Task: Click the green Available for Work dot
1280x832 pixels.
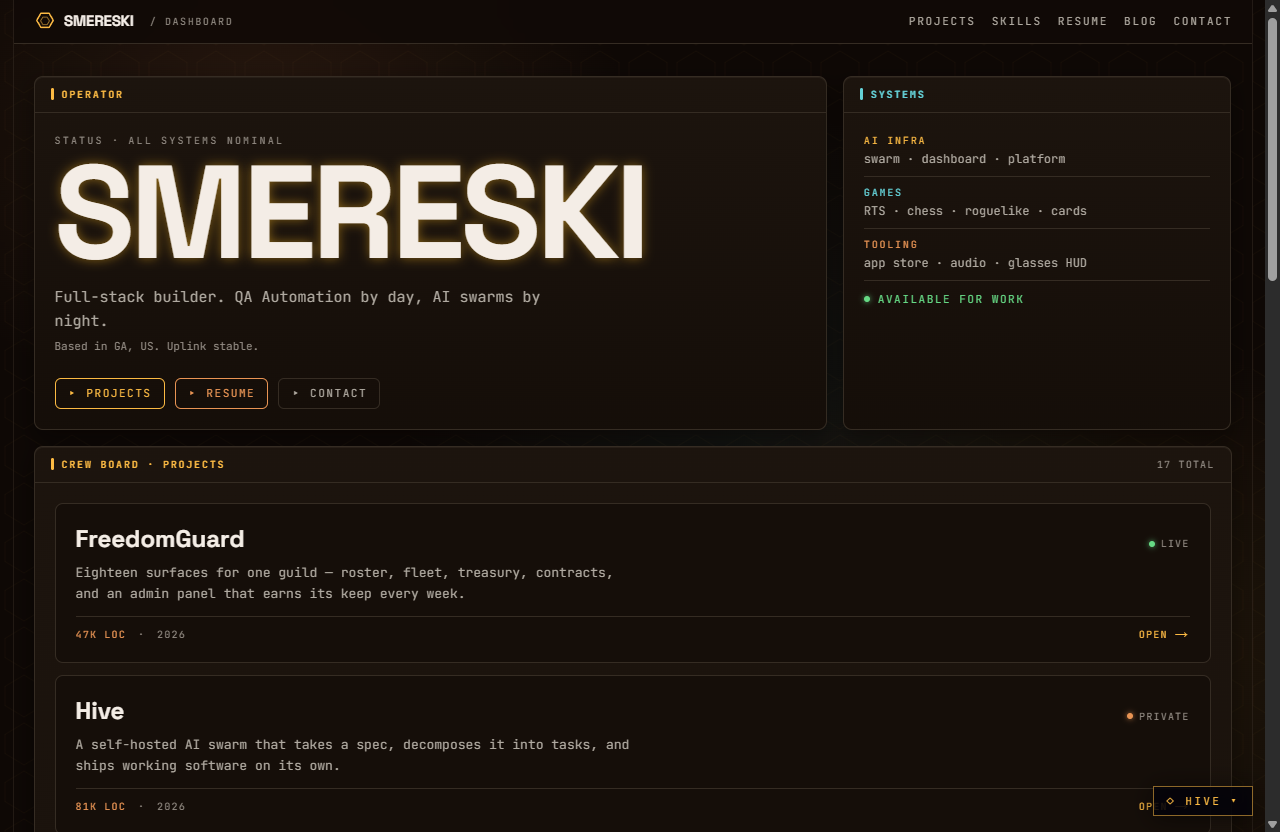Action: point(867,299)
